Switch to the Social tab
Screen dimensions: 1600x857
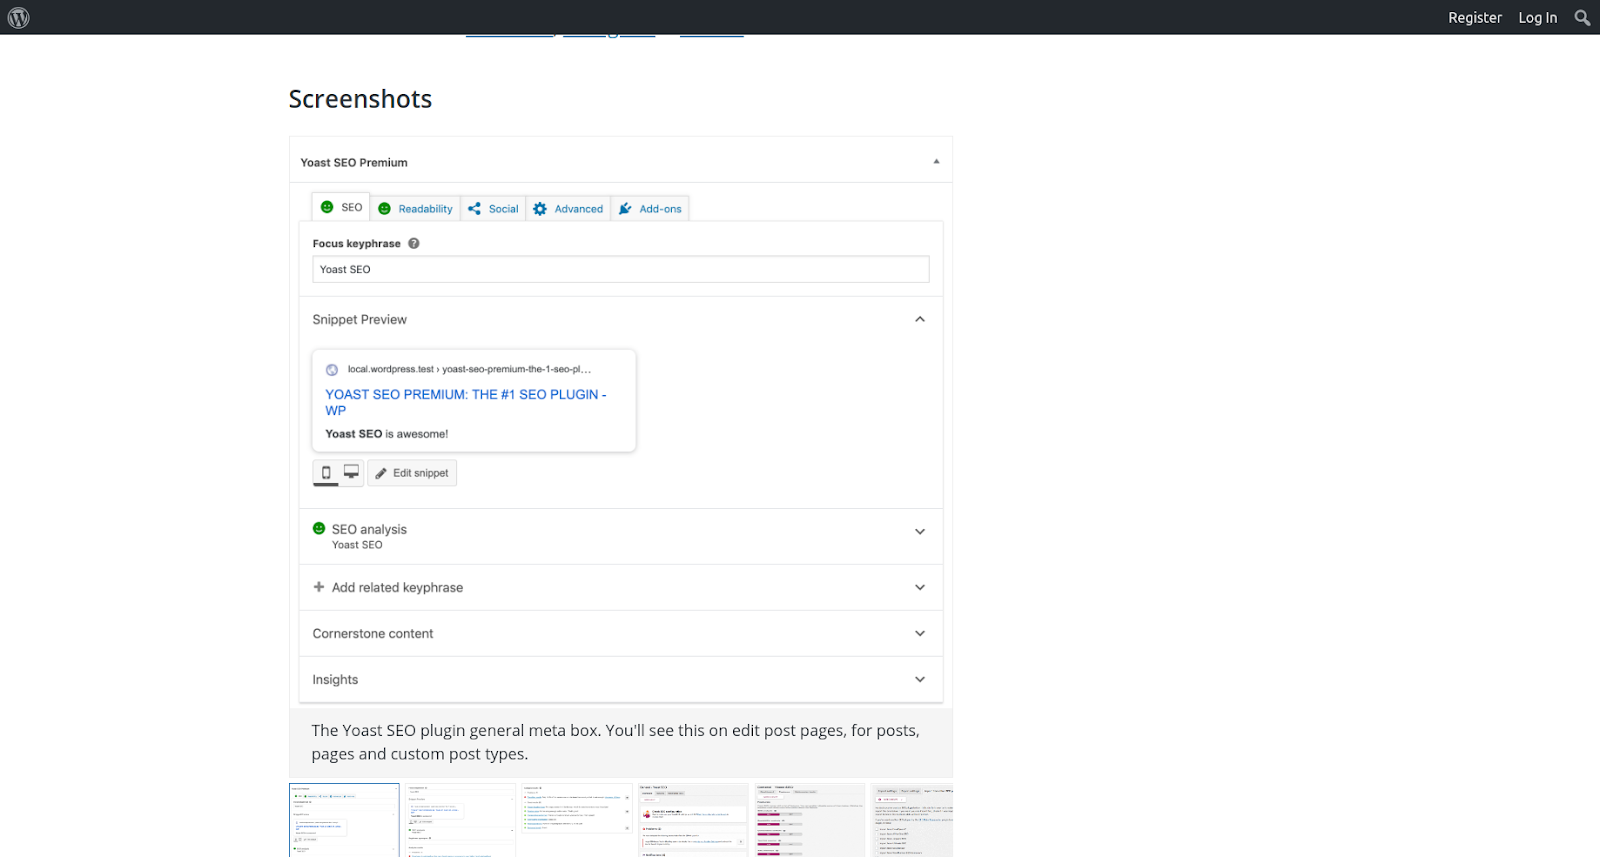tap(494, 209)
